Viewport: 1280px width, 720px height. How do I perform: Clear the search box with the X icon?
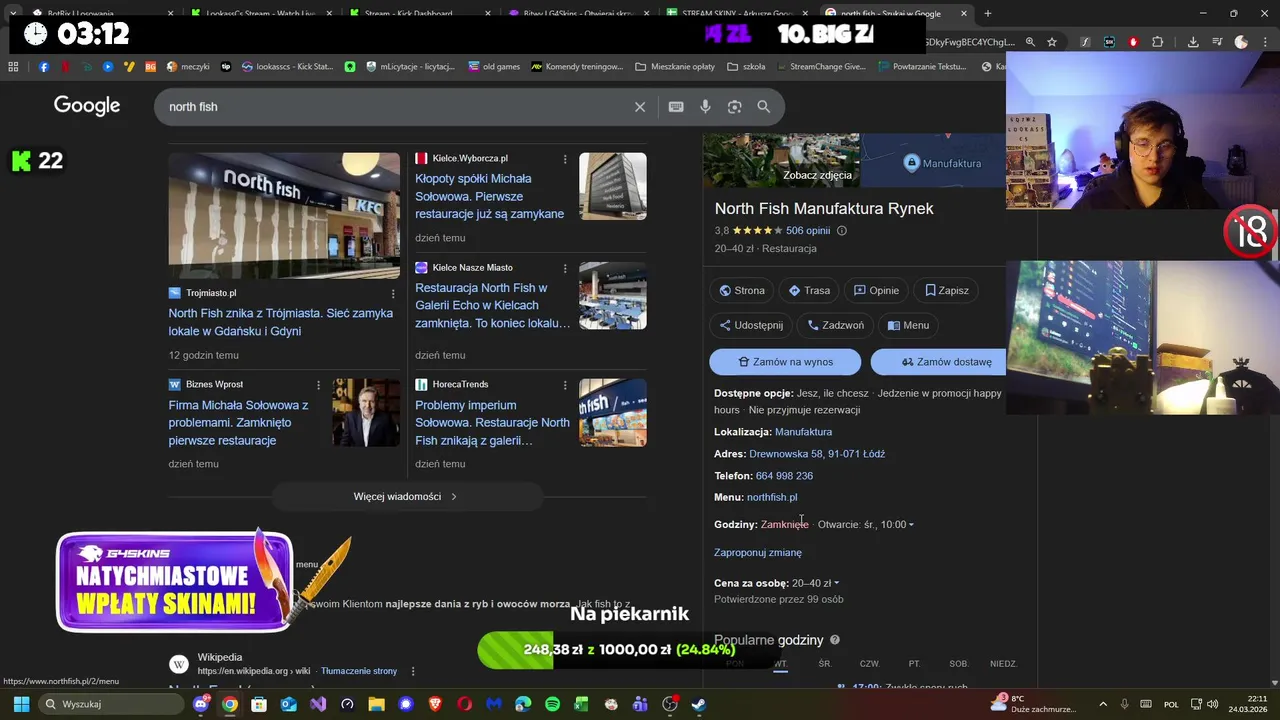[x=640, y=107]
